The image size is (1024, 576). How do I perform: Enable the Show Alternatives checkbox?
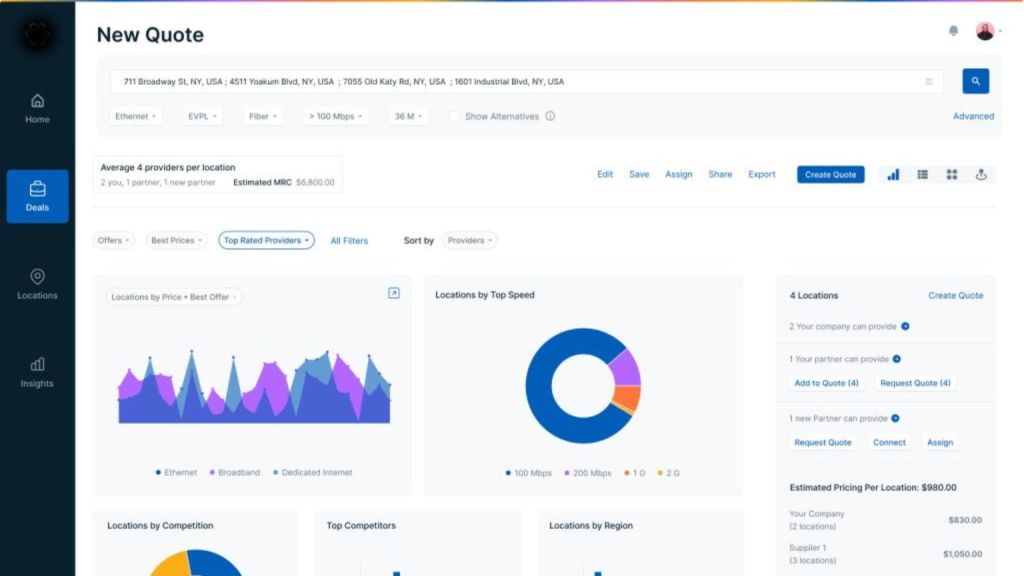pos(454,116)
